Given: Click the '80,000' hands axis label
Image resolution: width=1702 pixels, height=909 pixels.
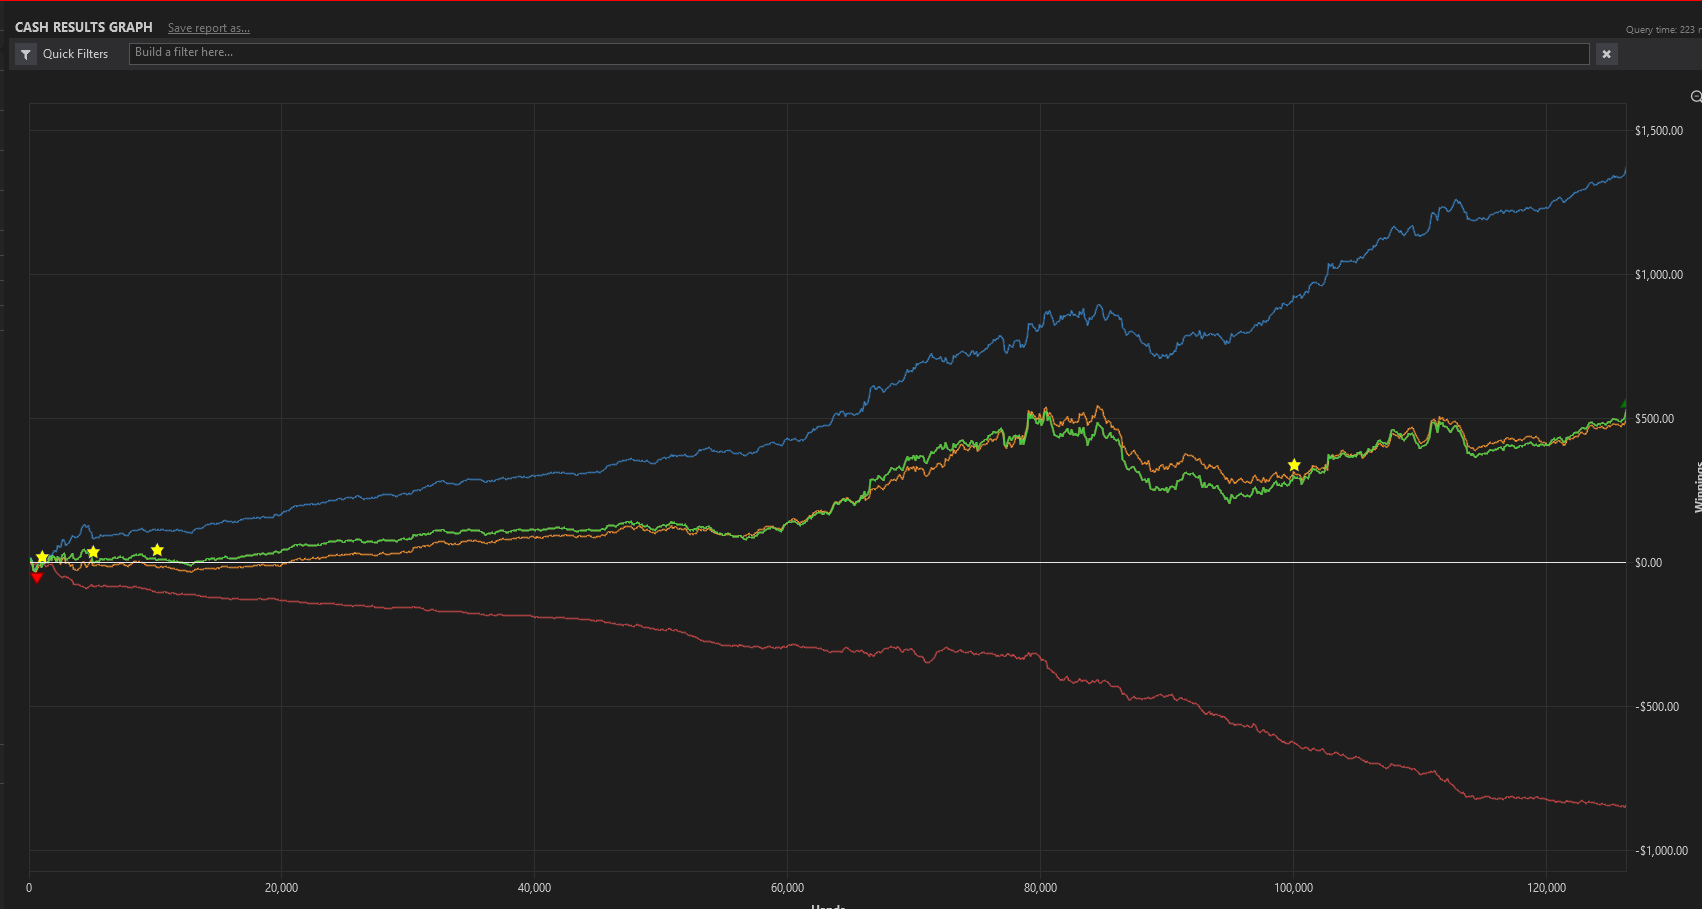Looking at the screenshot, I should (1041, 888).
